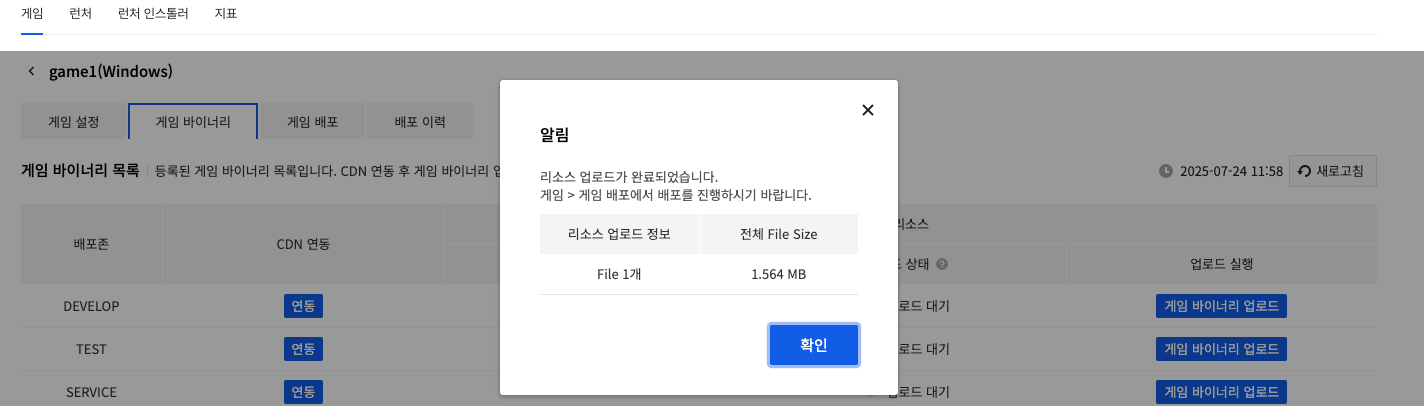The height and width of the screenshot is (406, 1424).
Task: Click 게임 바이너리 업로드 in the DEVELOP row
Action: 1221,306
